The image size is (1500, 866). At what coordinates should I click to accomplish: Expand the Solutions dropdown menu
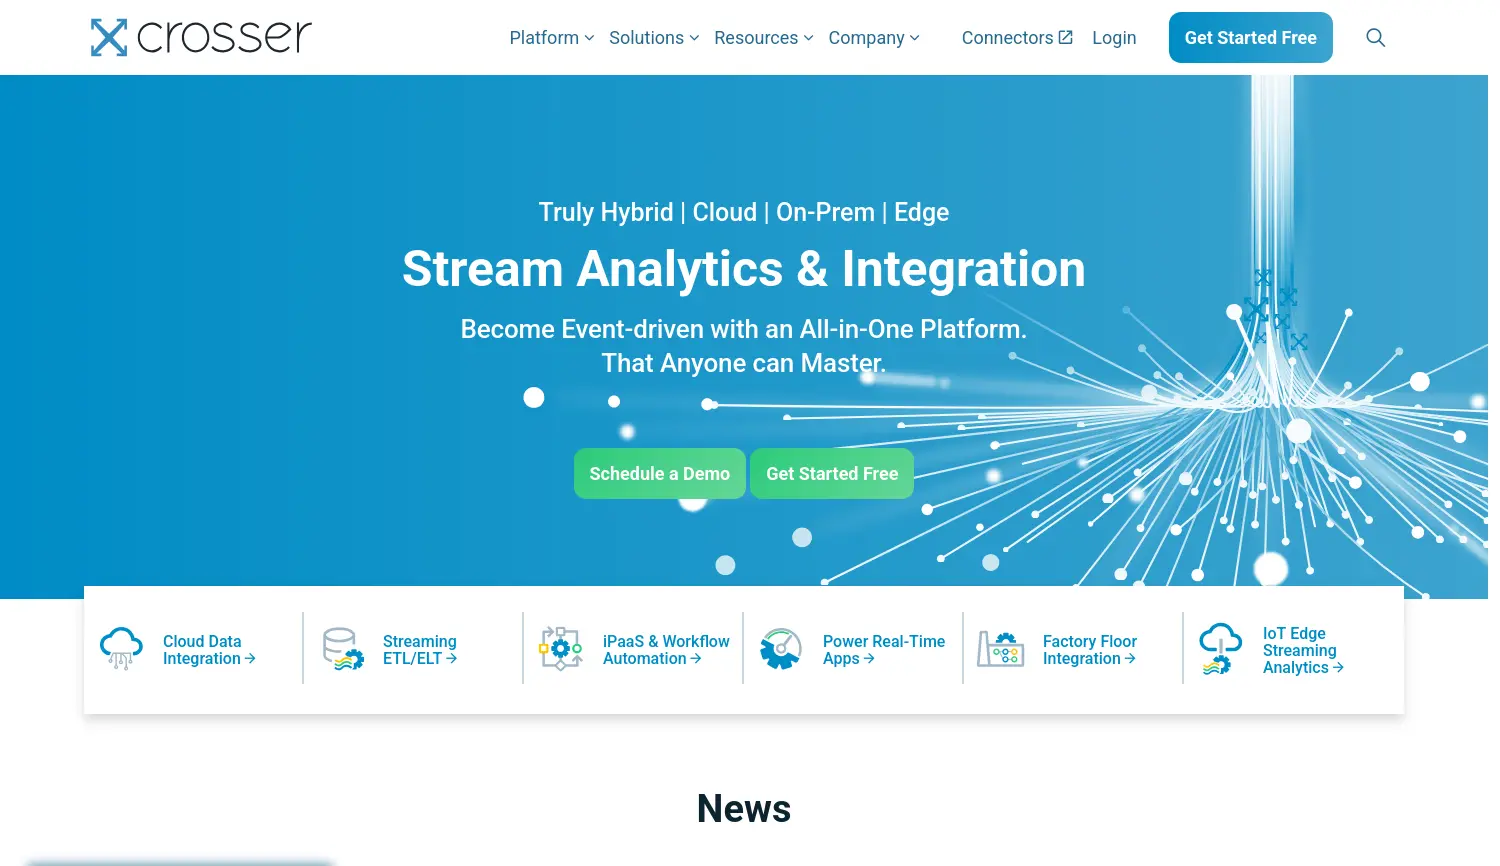(653, 38)
